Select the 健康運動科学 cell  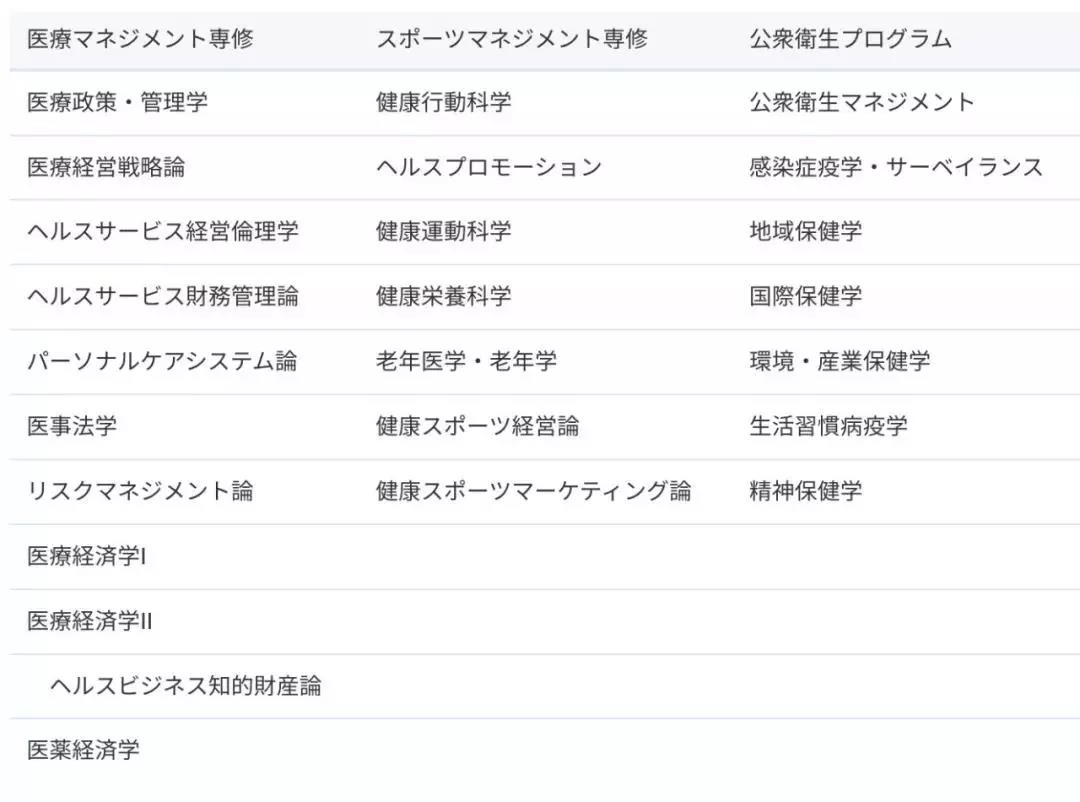(444, 232)
